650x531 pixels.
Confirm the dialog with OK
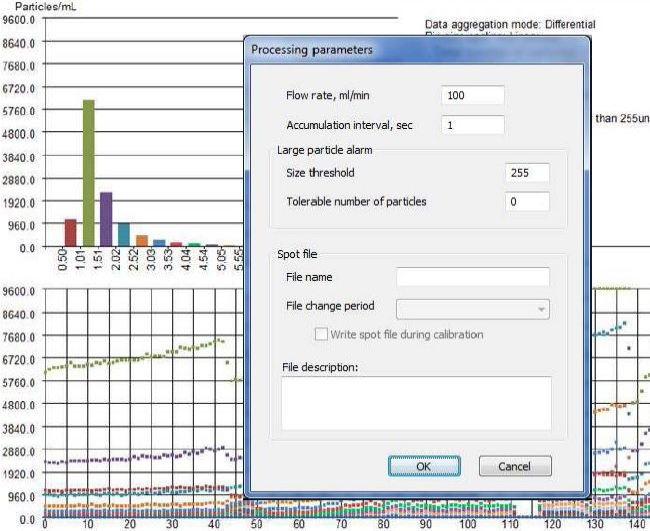coord(424,466)
